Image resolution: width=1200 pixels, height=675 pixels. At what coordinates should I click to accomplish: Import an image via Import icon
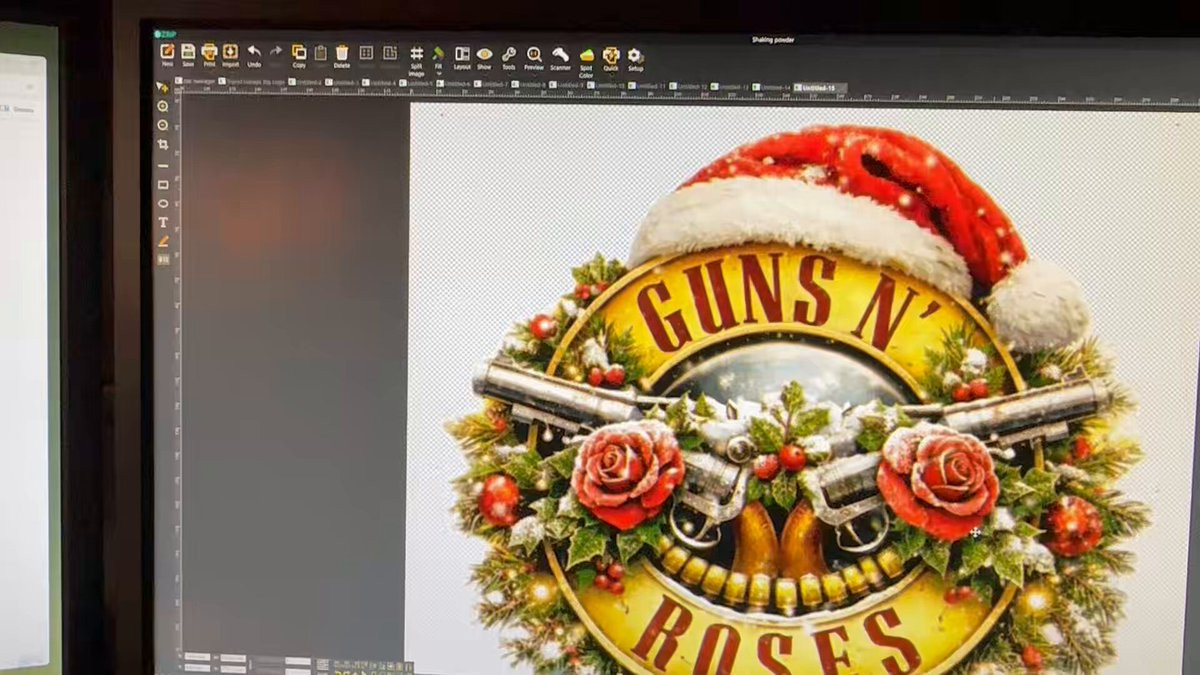point(230,55)
